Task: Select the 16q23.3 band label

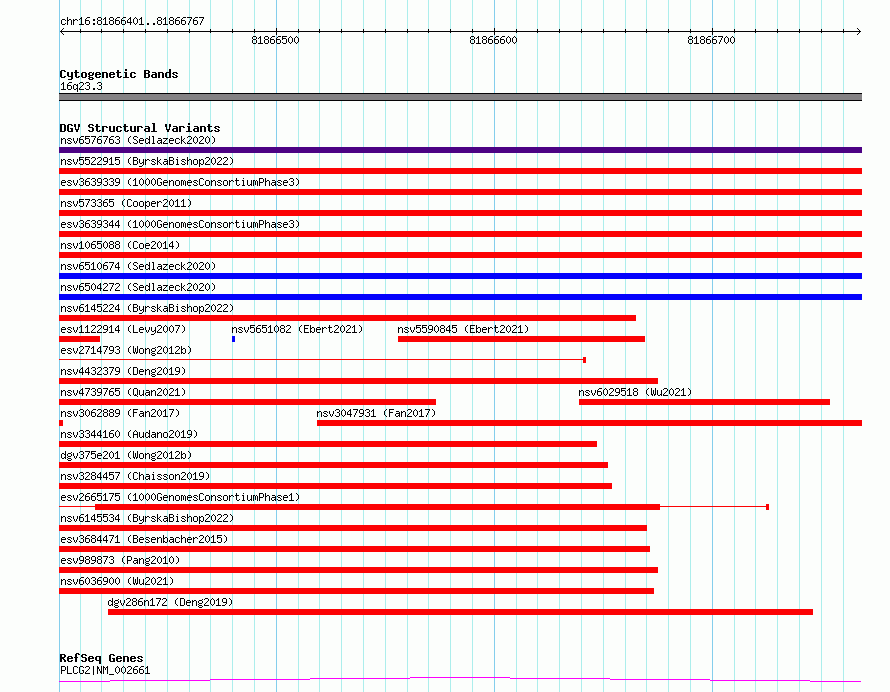Action: (x=81, y=86)
